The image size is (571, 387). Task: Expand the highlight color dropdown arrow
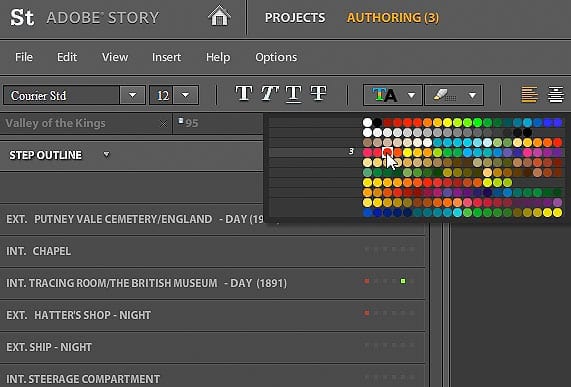472,95
